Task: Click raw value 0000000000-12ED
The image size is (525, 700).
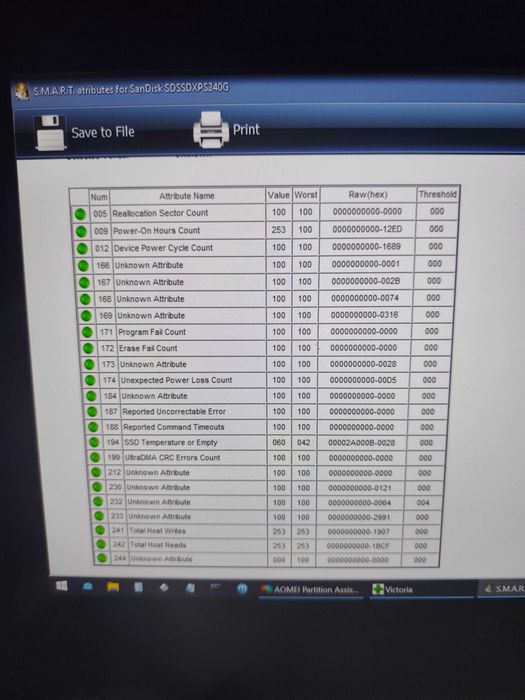Action: click(x=367, y=229)
